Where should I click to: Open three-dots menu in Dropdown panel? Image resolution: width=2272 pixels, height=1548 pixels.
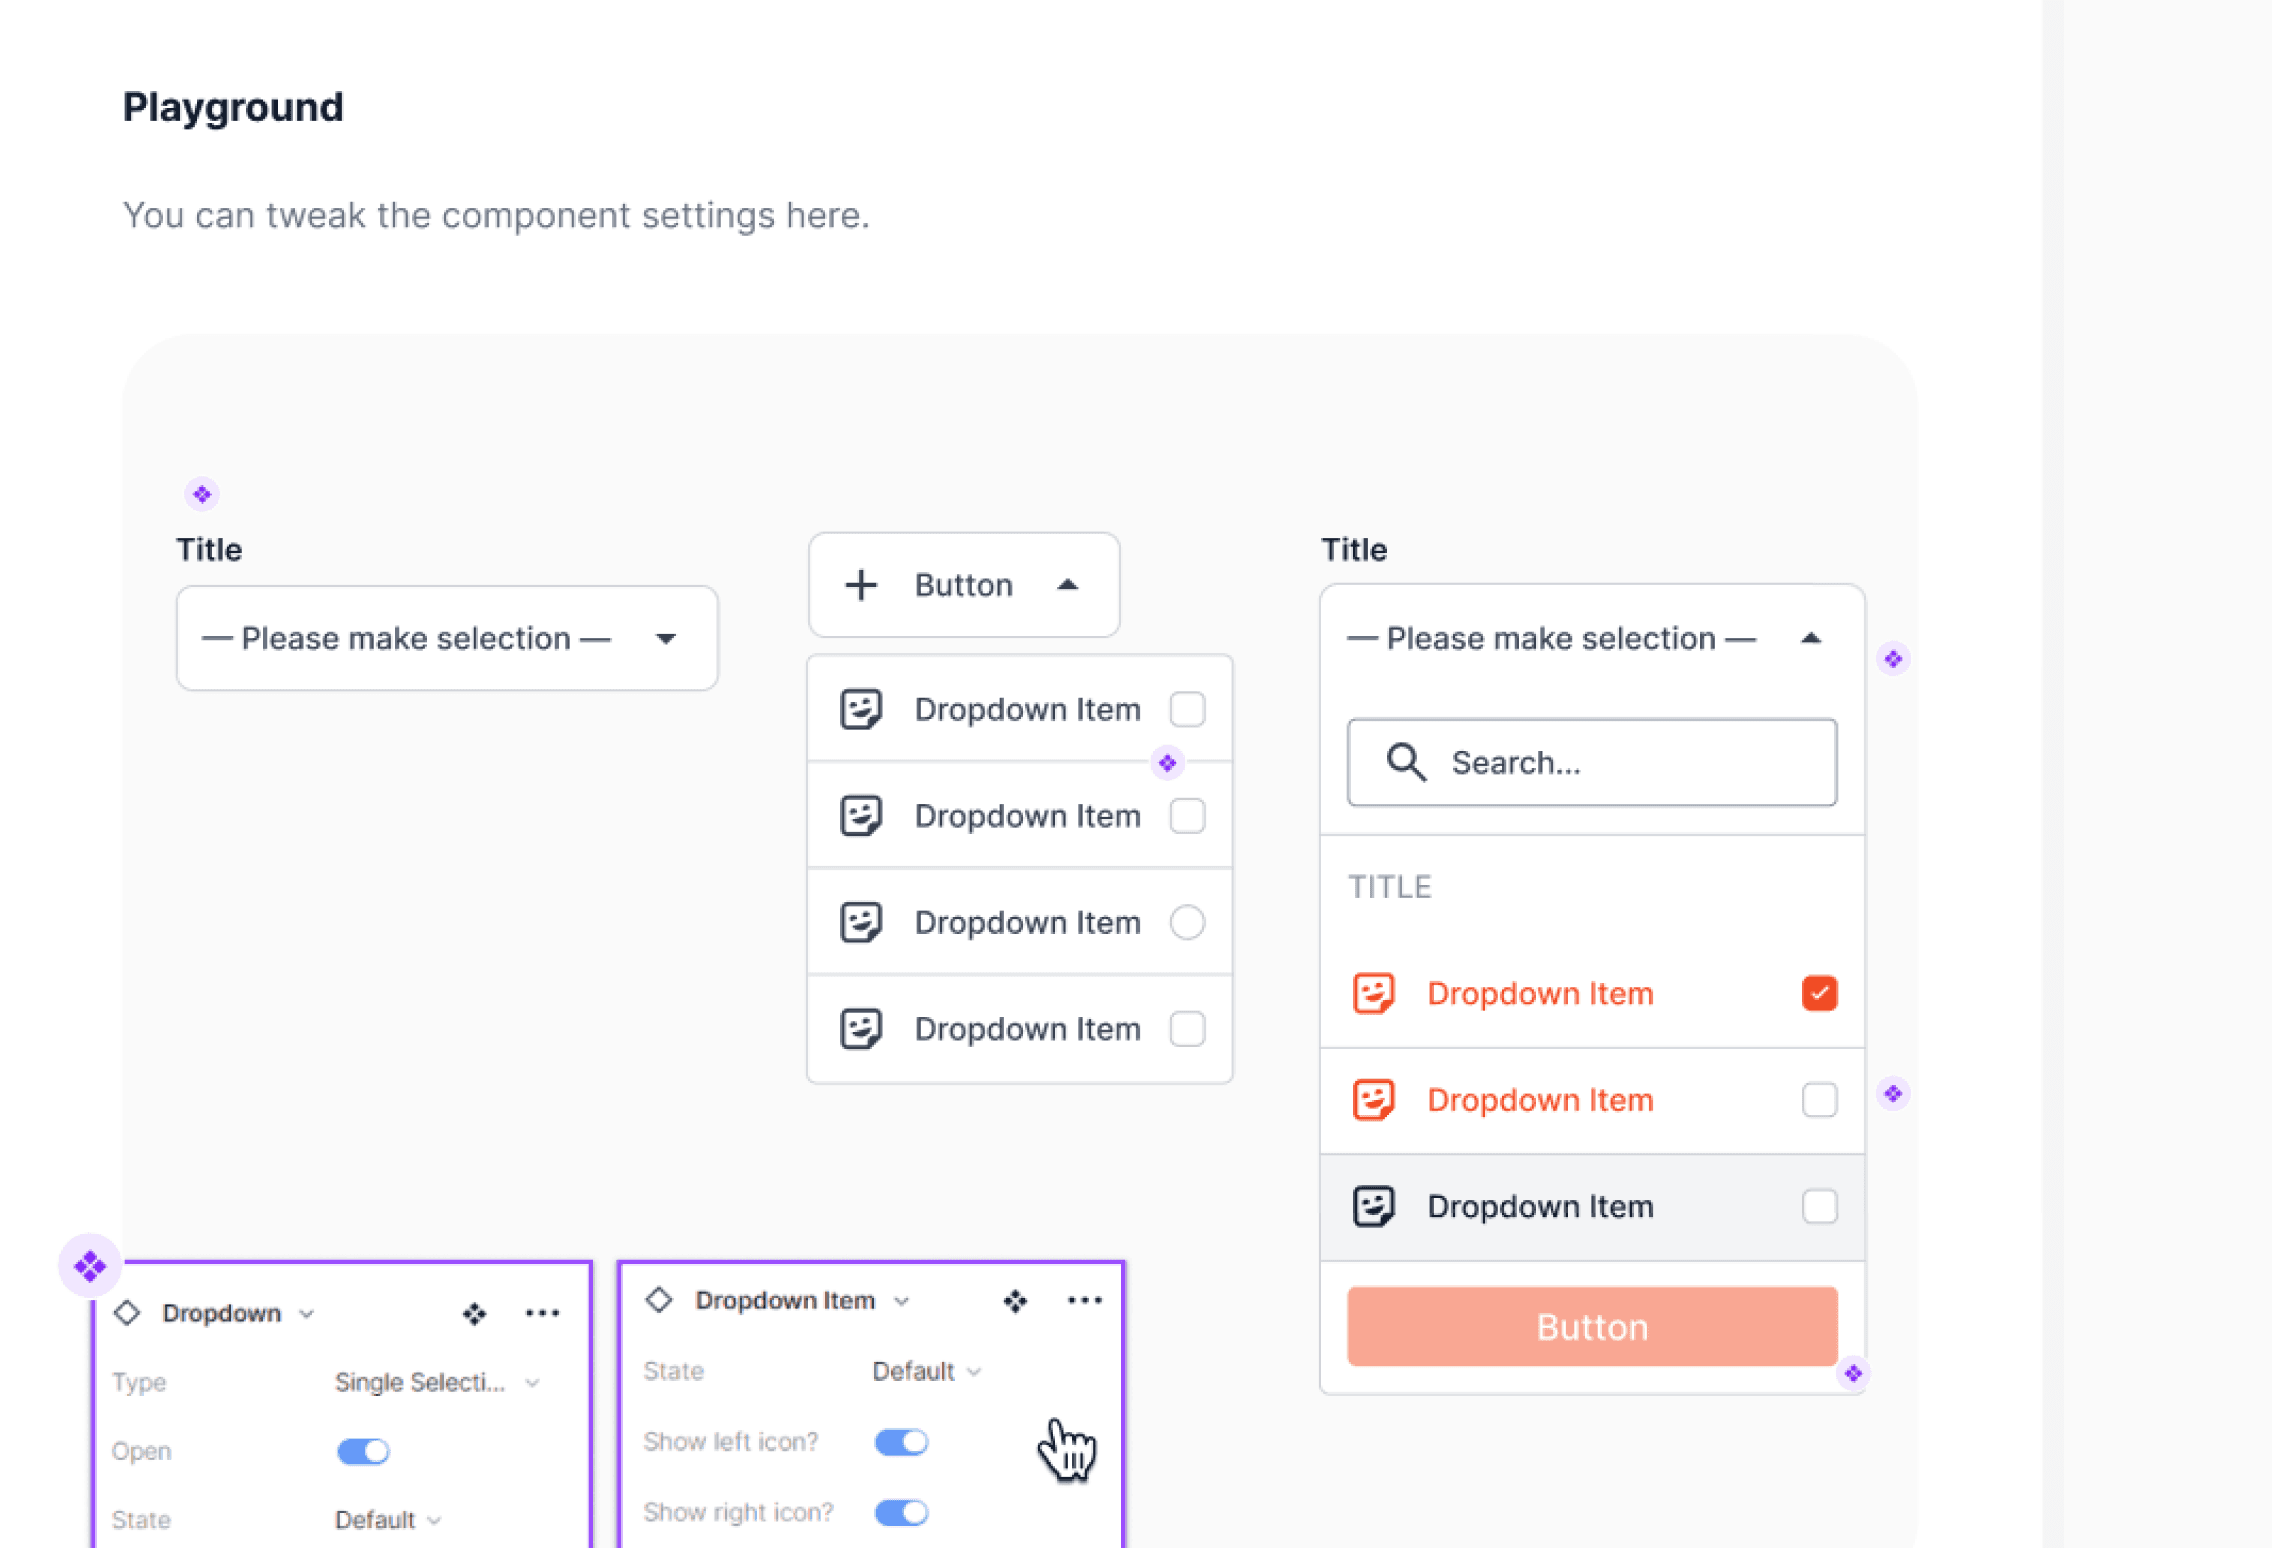[x=542, y=1313]
